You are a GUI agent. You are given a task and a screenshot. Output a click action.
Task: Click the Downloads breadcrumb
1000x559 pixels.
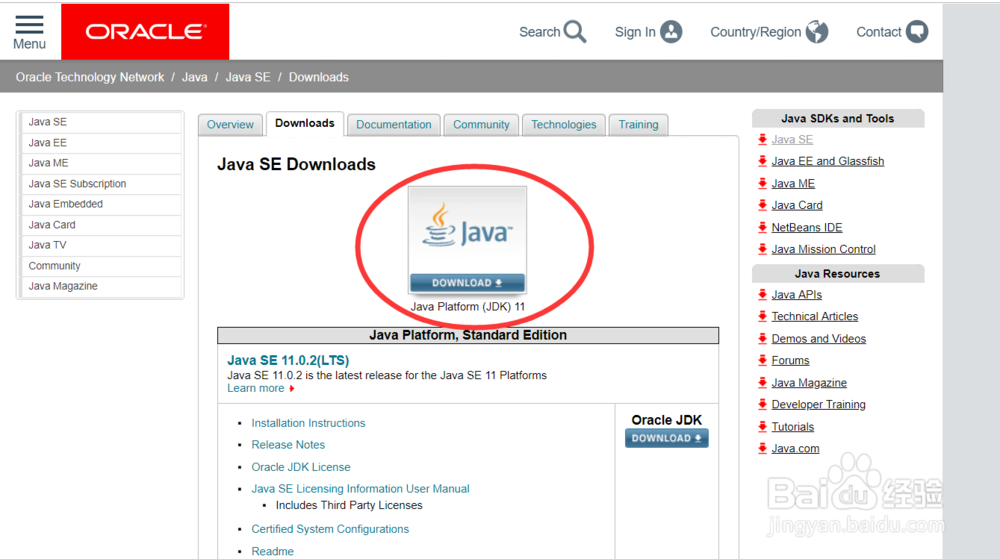click(319, 77)
